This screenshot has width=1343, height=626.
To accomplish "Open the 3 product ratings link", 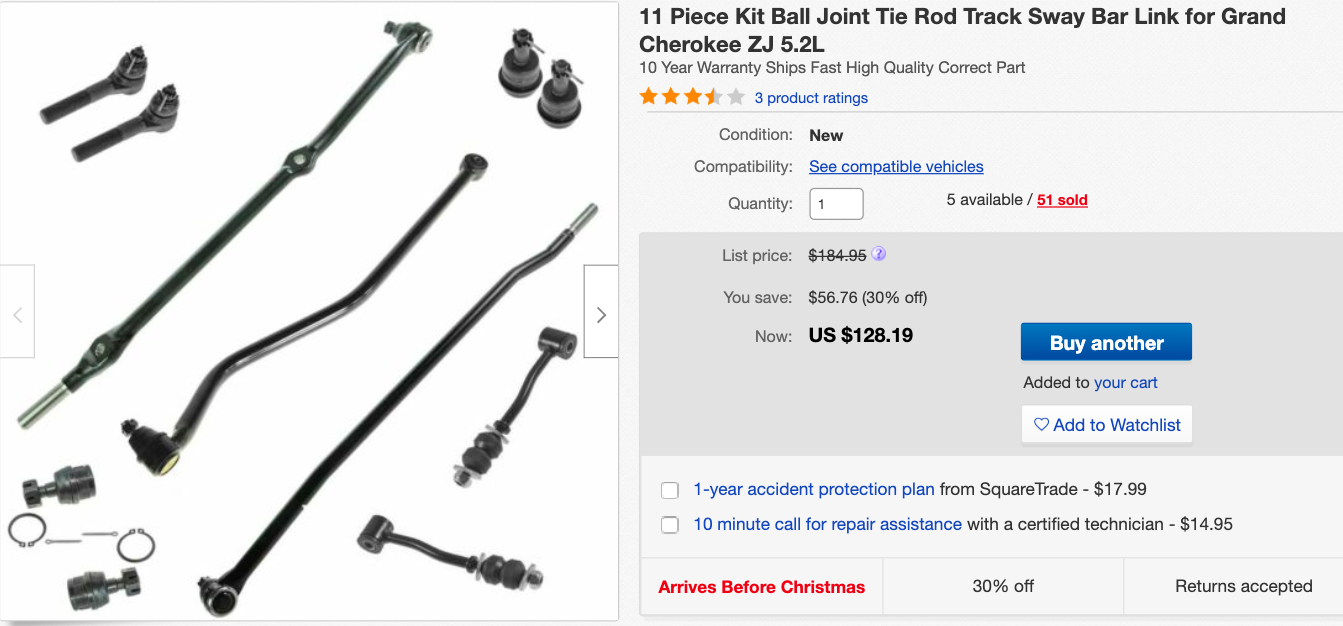I will tap(811, 98).
